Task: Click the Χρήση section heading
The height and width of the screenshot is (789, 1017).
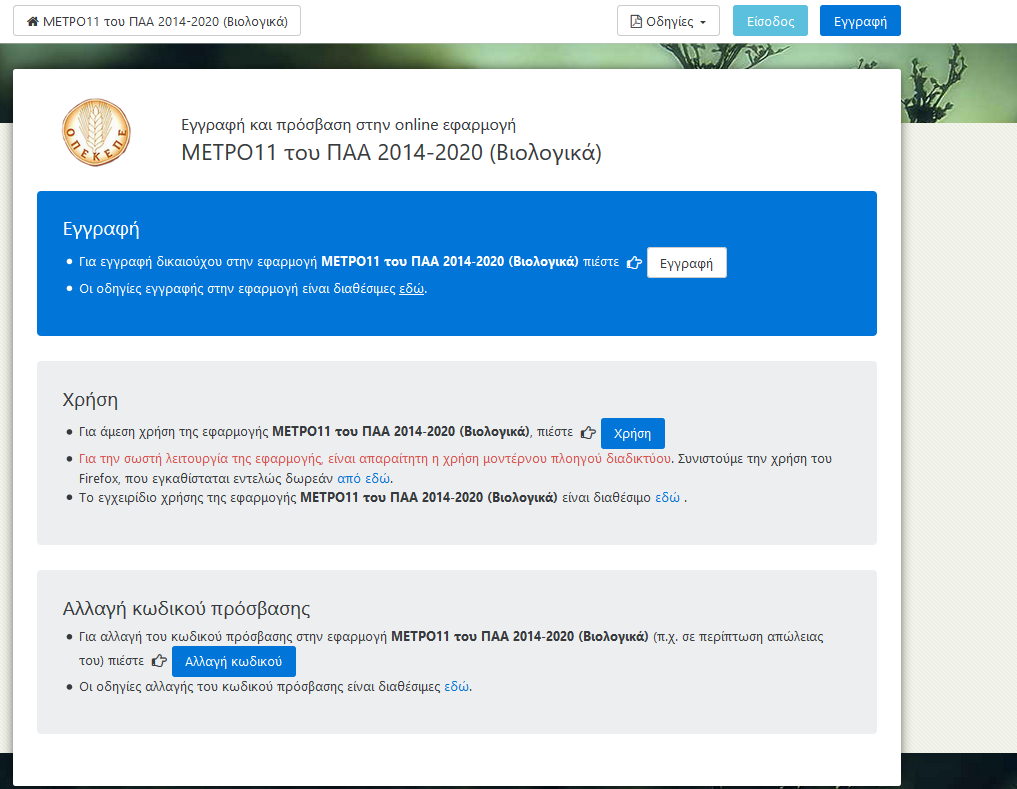Action: (x=90, y=400)
